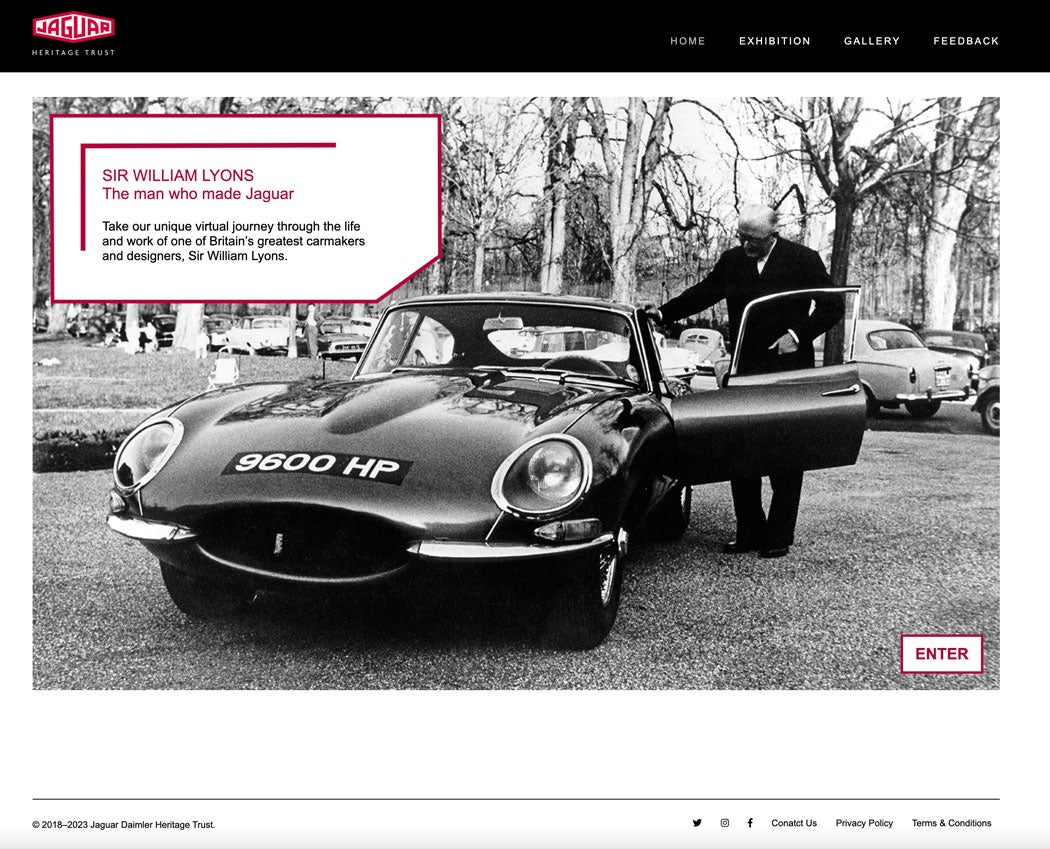1050x849 pixels.
Task: Click the 'Take our unique virtual journey' paragraph
Action: pos(234,241)
